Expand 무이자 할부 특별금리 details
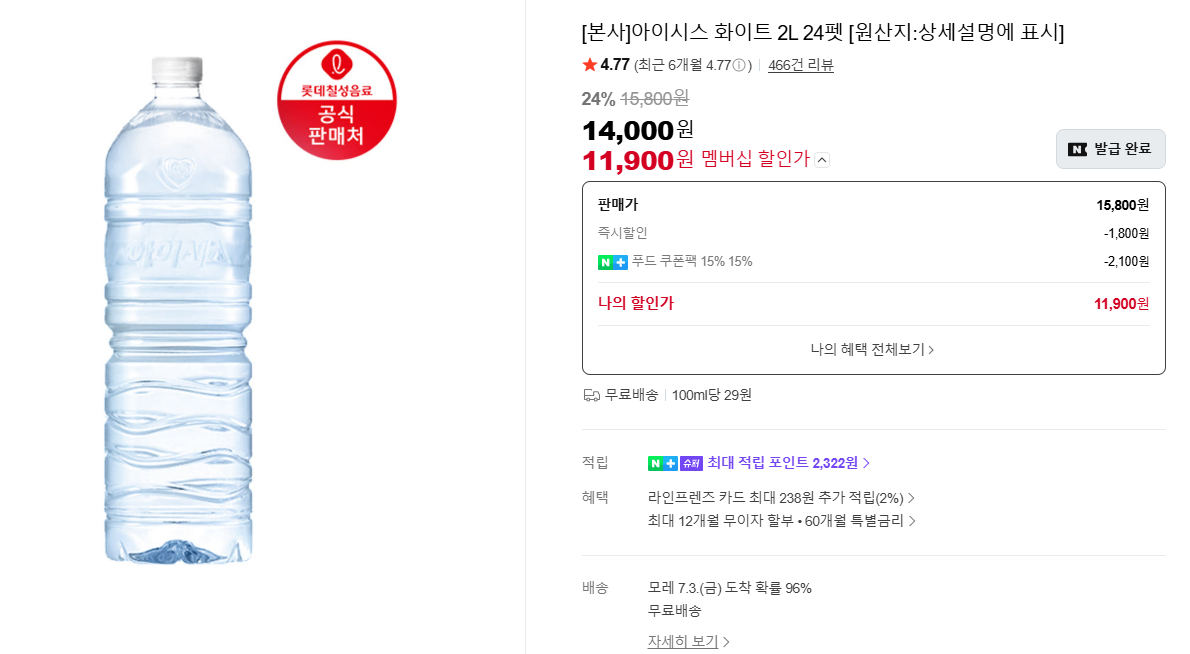 click(782, 520)
